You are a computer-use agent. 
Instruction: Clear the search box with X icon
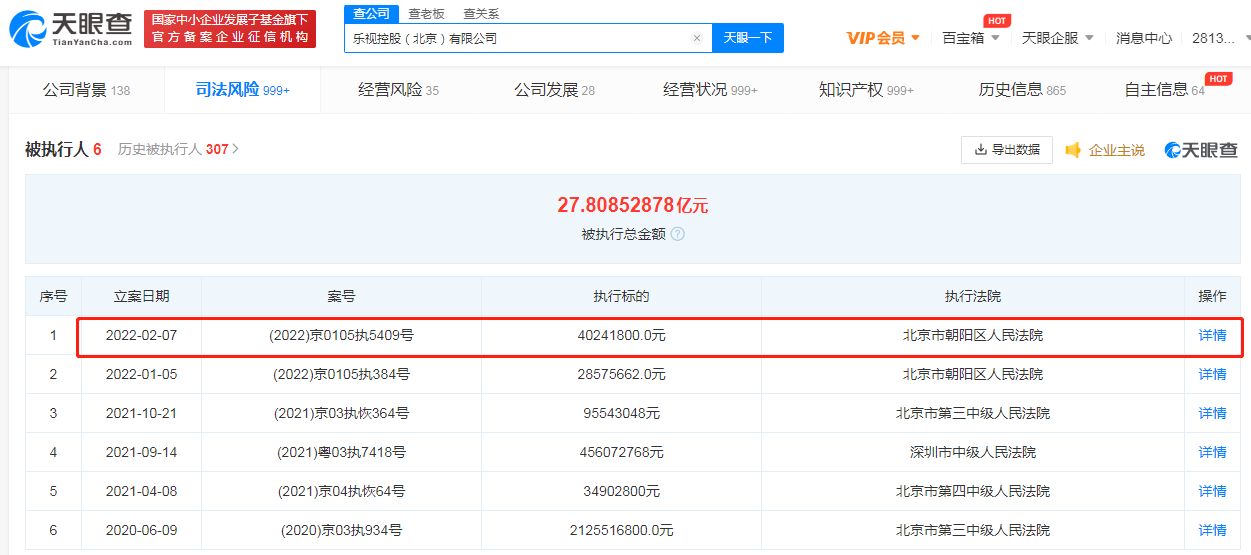[x=697, y=39]
